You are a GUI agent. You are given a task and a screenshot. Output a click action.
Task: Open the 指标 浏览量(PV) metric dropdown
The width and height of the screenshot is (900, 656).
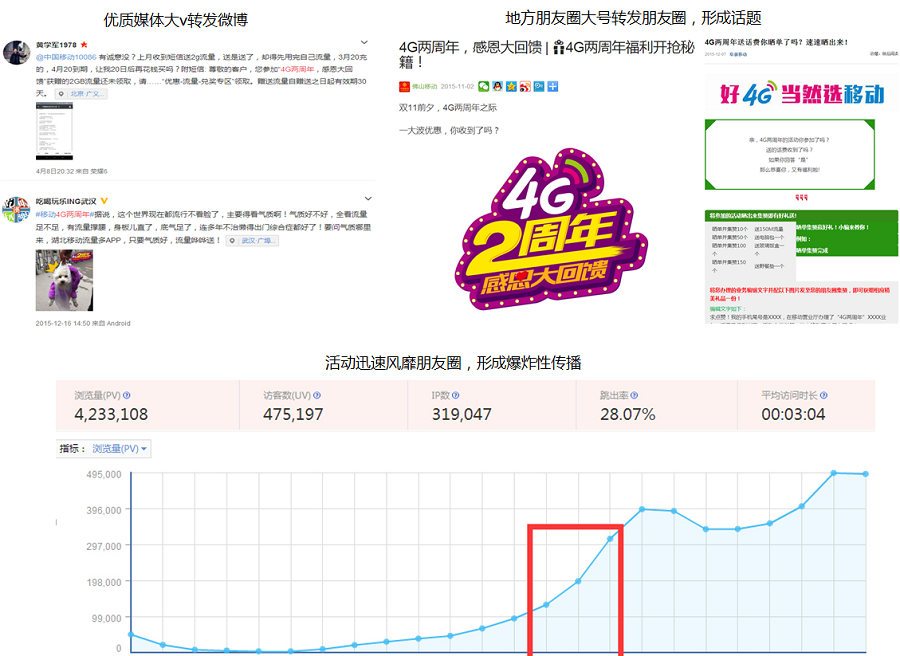[x=119, y=449]
